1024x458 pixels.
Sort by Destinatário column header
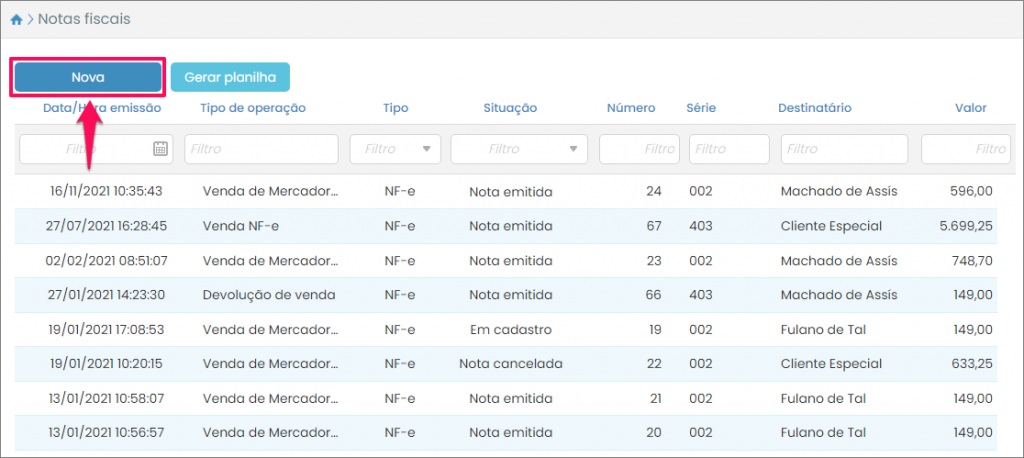[814, 108]
